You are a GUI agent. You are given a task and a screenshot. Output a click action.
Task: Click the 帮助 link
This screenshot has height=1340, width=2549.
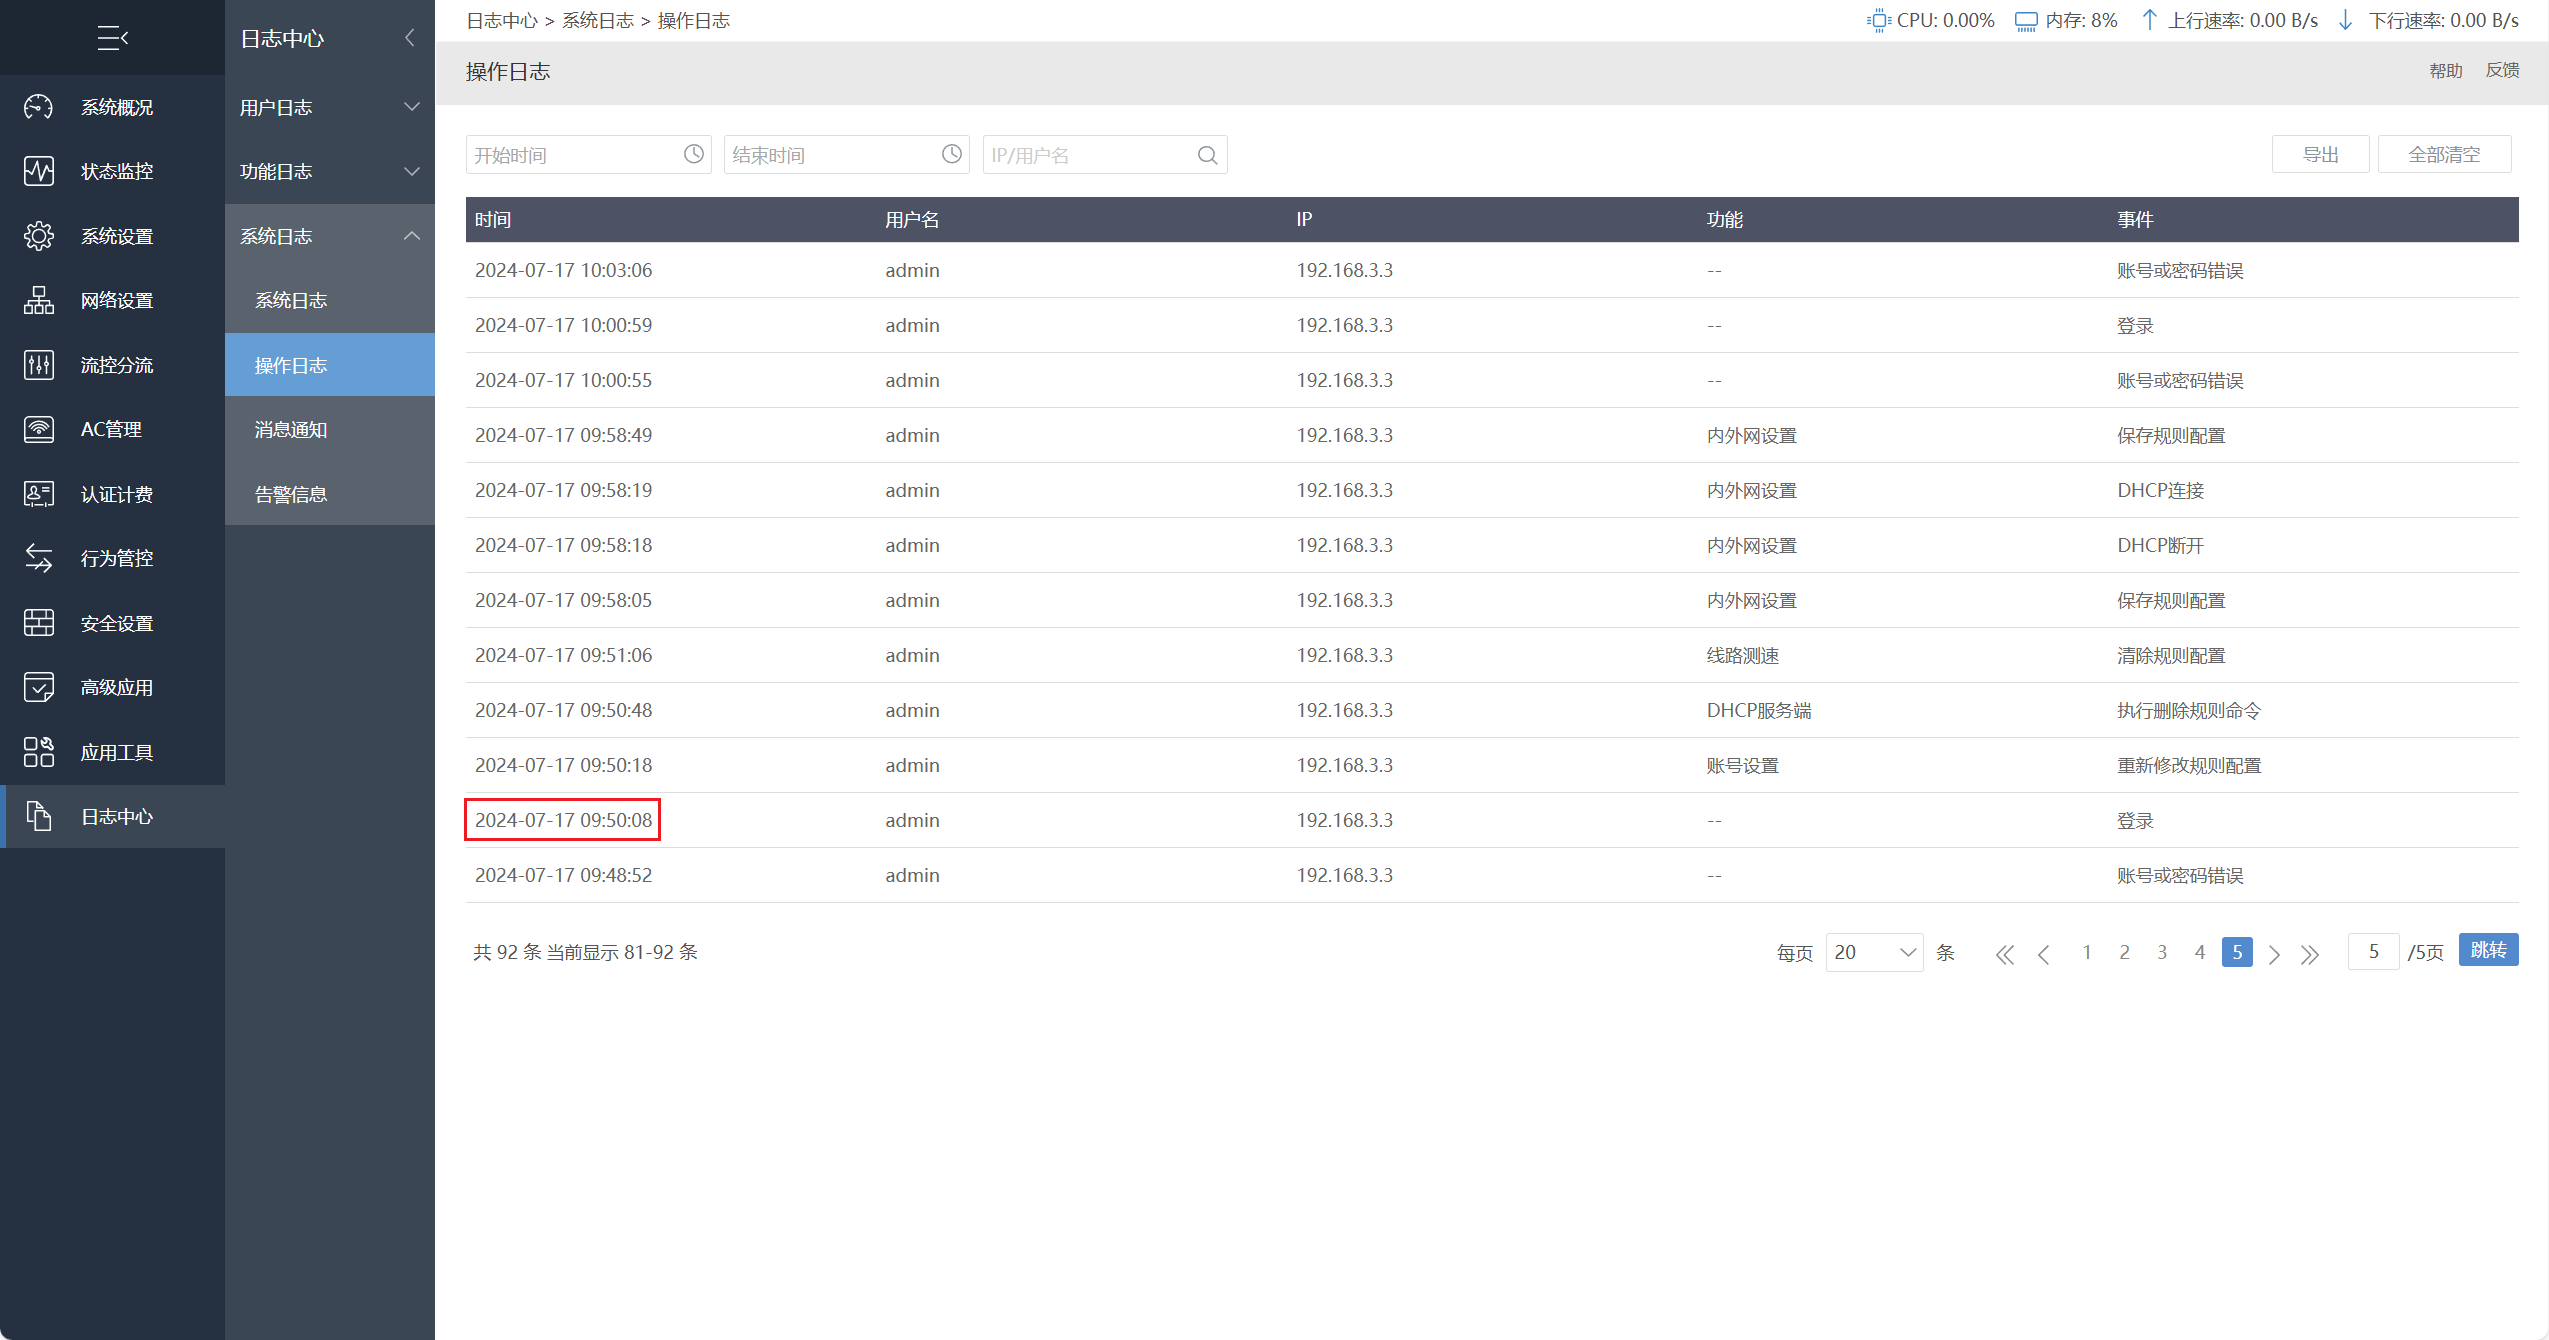click(x=2446, y=70)
